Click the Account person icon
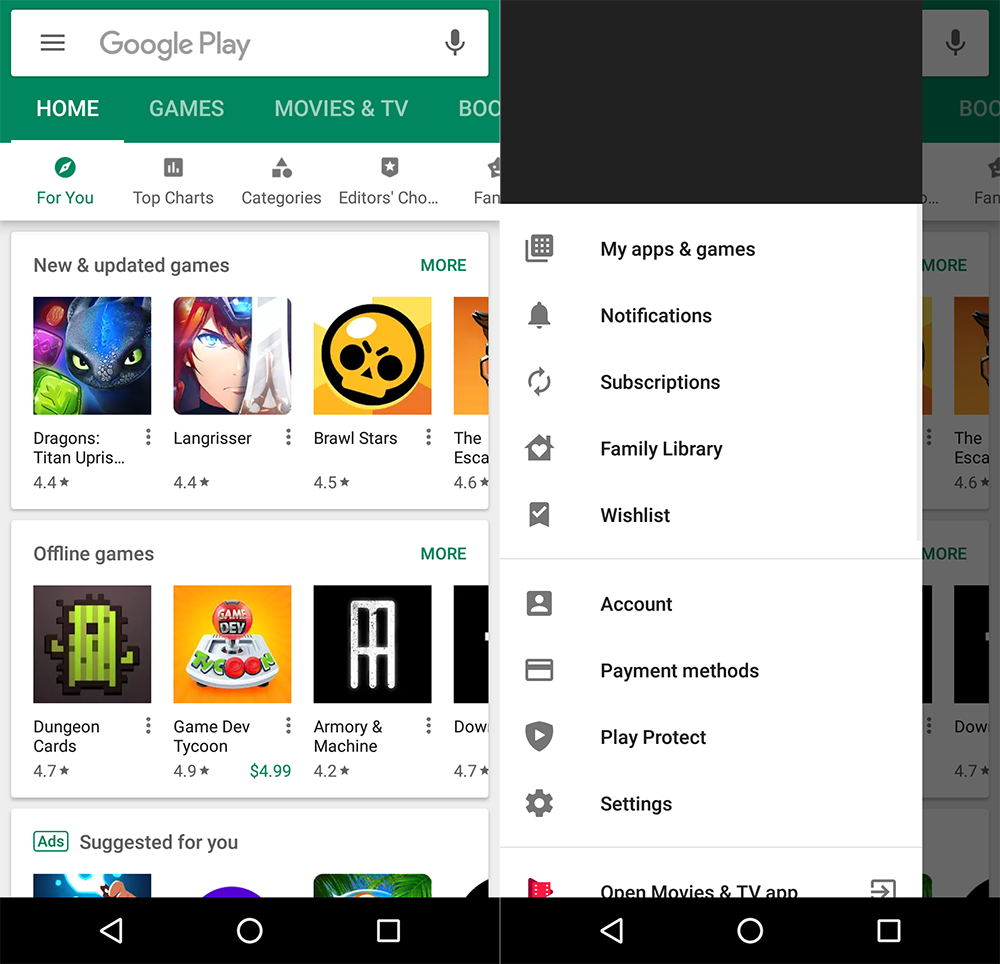The height and width of the screenshot is (964, 1000). [x=539, y=603]
